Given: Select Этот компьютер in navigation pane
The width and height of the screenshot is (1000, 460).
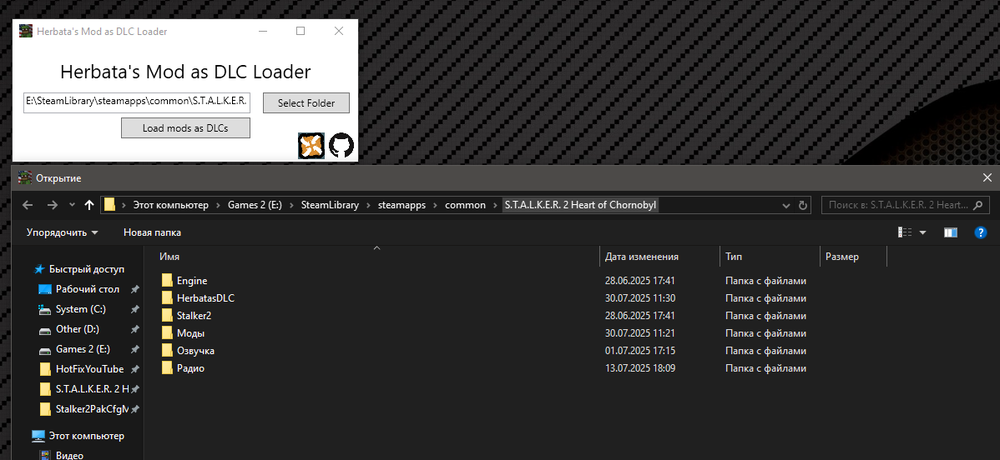Looking at the screenshot, I should pos(86,436).
